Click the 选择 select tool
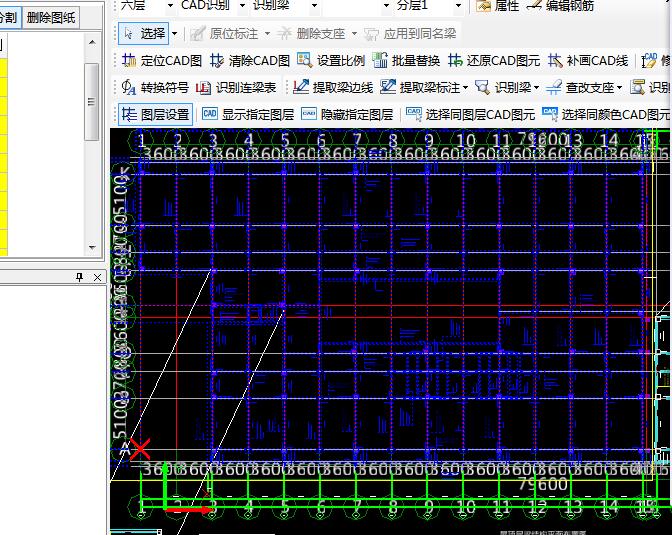The width and height of the screenshot is (672, 535). pyautogui.click(x=144, y=33)
